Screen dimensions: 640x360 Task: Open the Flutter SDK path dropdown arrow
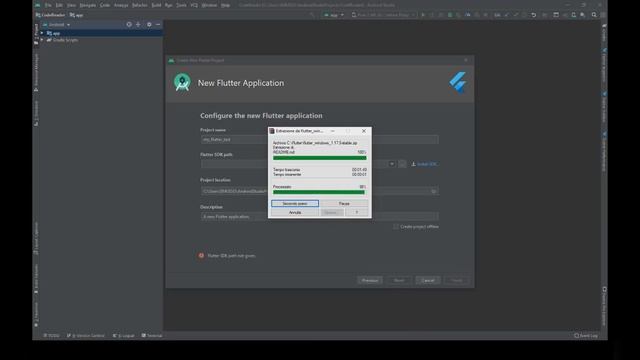391,164
